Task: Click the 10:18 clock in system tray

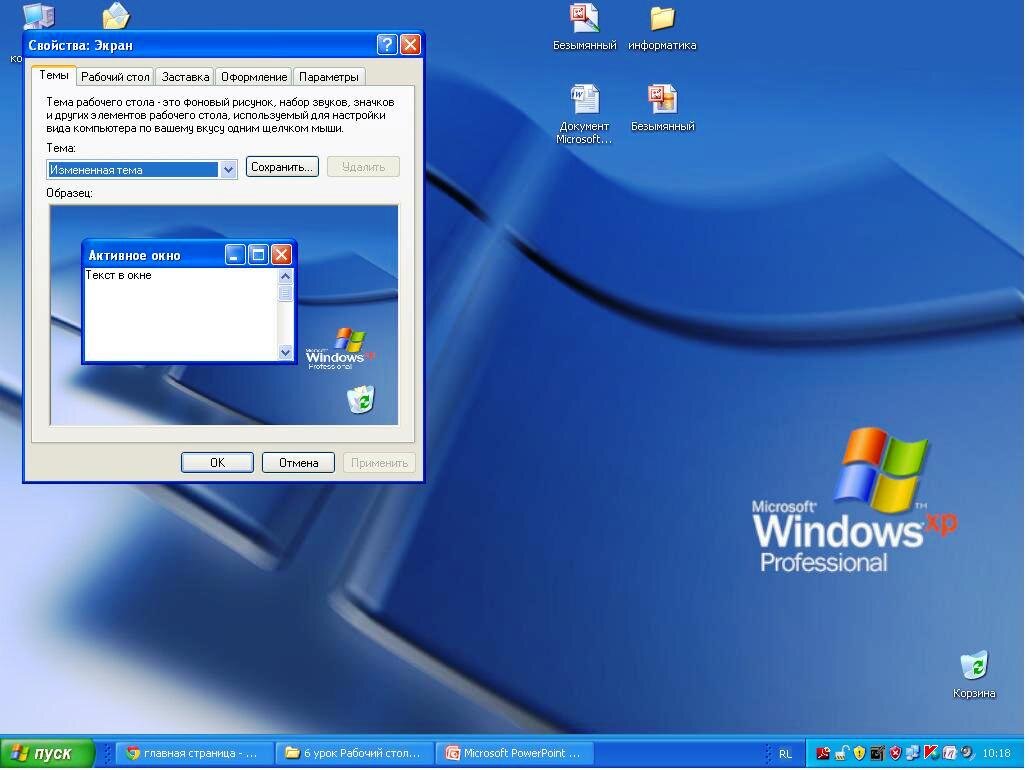Action: 996,753
